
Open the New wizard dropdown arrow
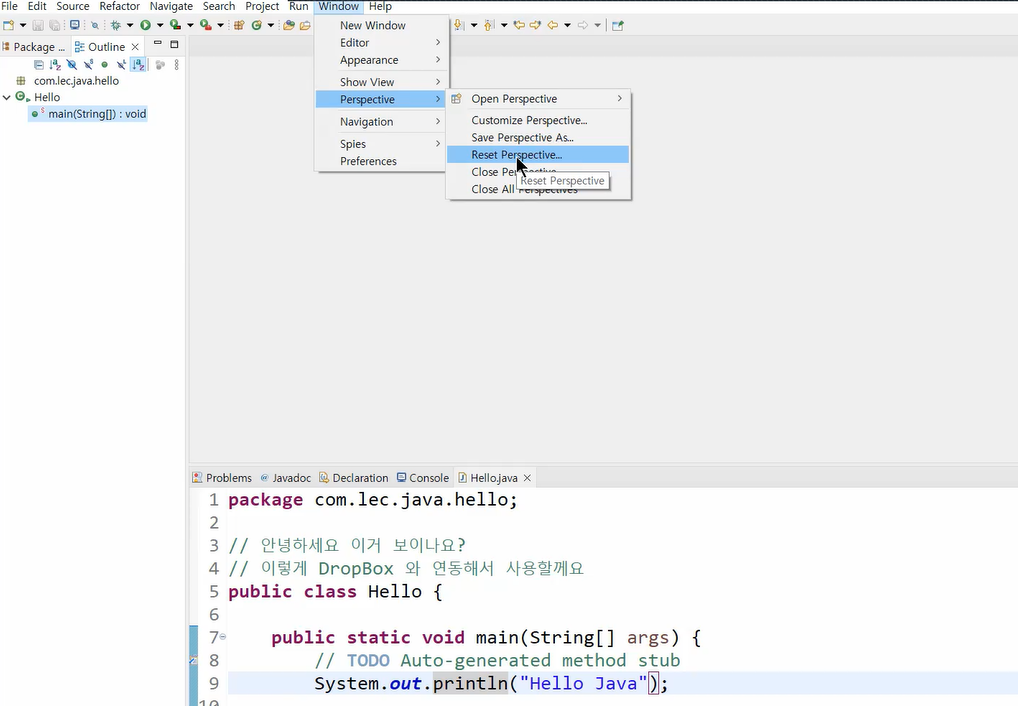pyautogui.click(x=23, y=25)
